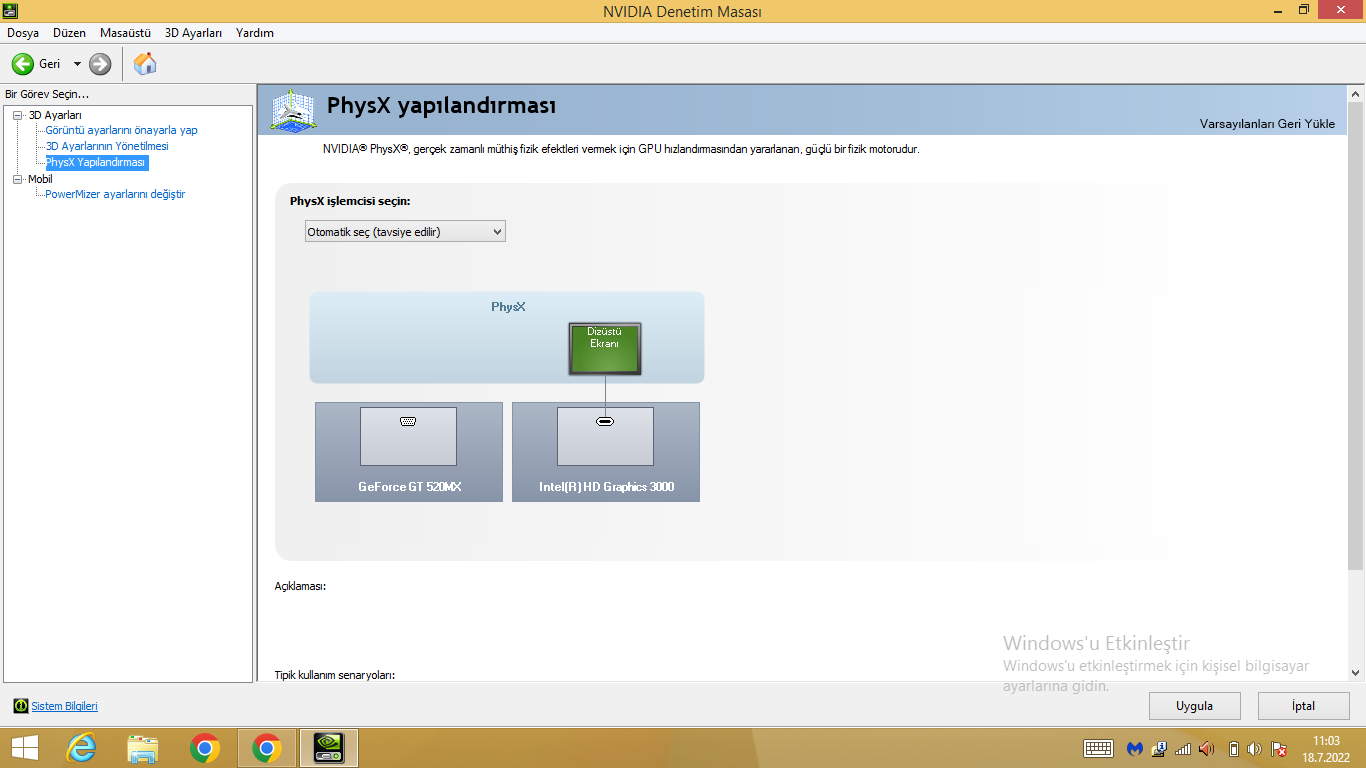Screen dimensions: 1366x768
Task: Click the Intel(R) HD Graphics 3000 label
Action: [x=607, y=487]
